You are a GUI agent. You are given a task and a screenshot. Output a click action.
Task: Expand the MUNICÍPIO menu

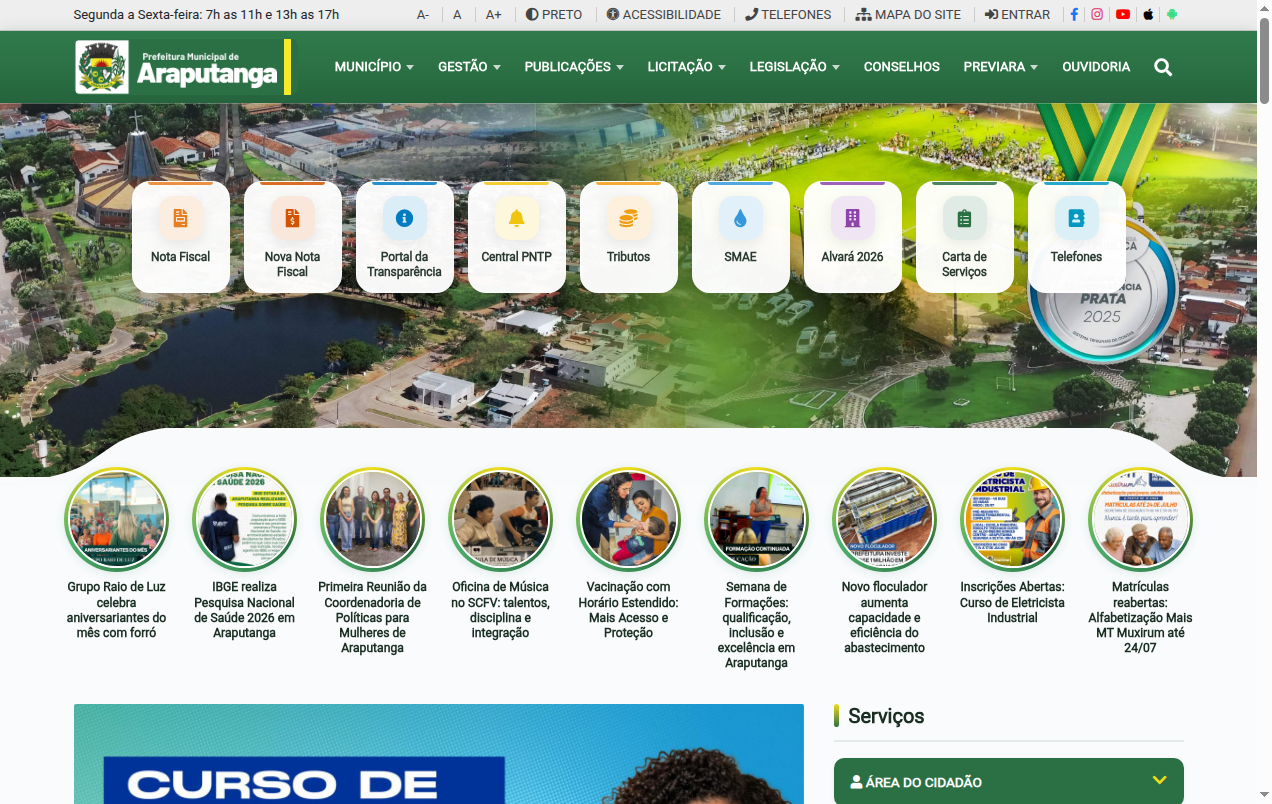pyautogui.click(x=374, y=67)
